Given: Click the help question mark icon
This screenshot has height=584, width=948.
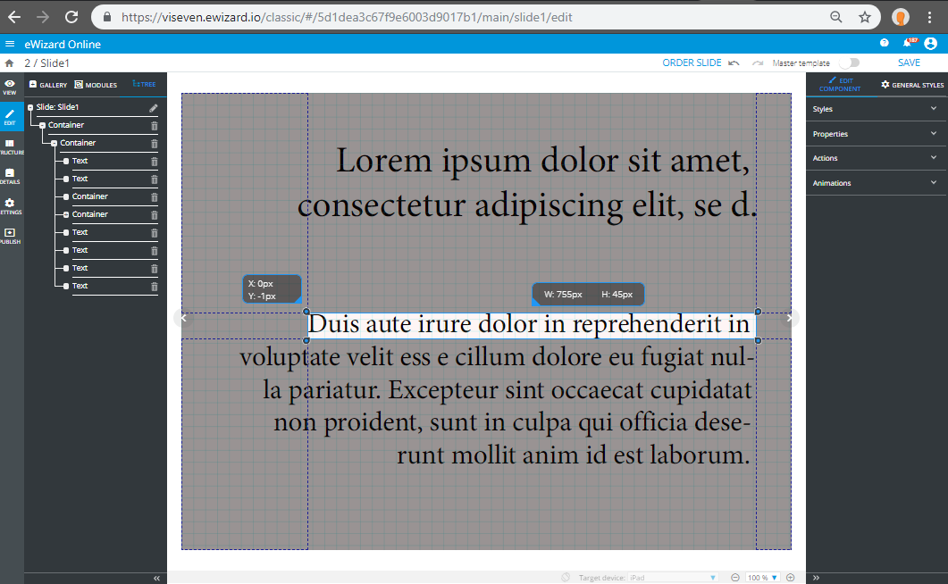Looking at the screenshot, I should pos(884,44).
